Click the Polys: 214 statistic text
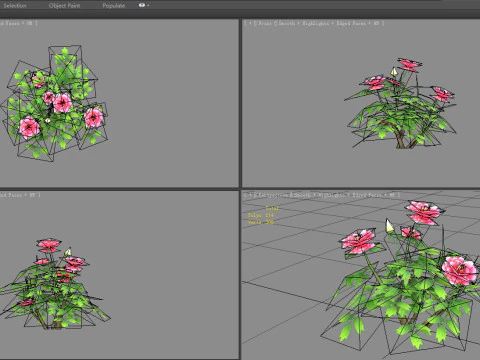 (261, 215)
